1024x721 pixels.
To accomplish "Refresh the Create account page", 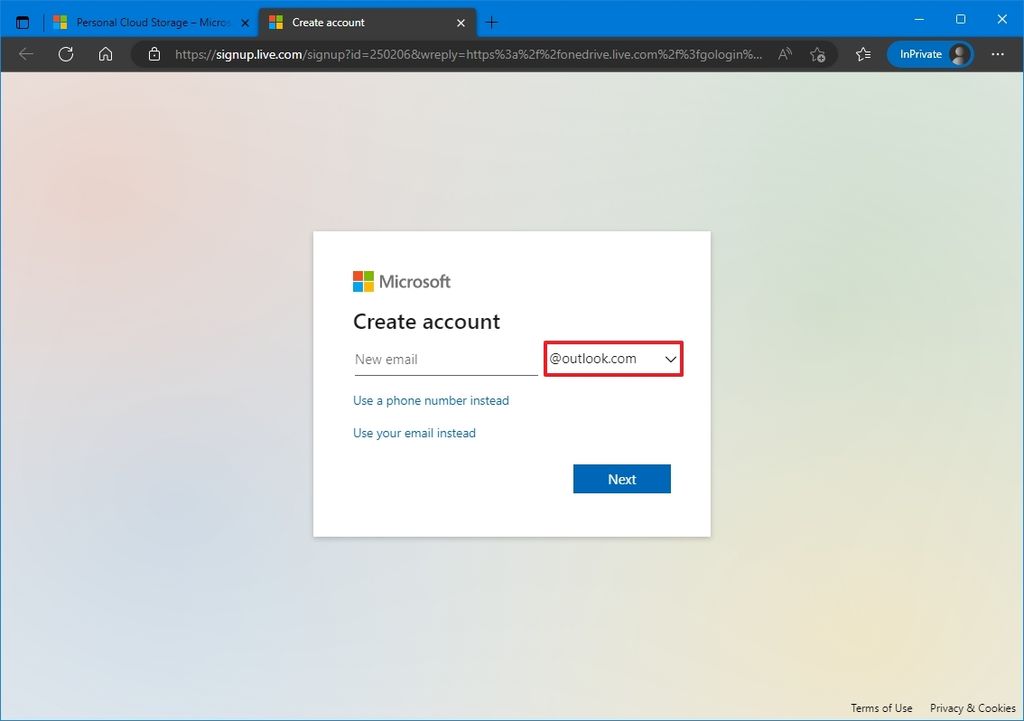I will (x=66, y=54).
